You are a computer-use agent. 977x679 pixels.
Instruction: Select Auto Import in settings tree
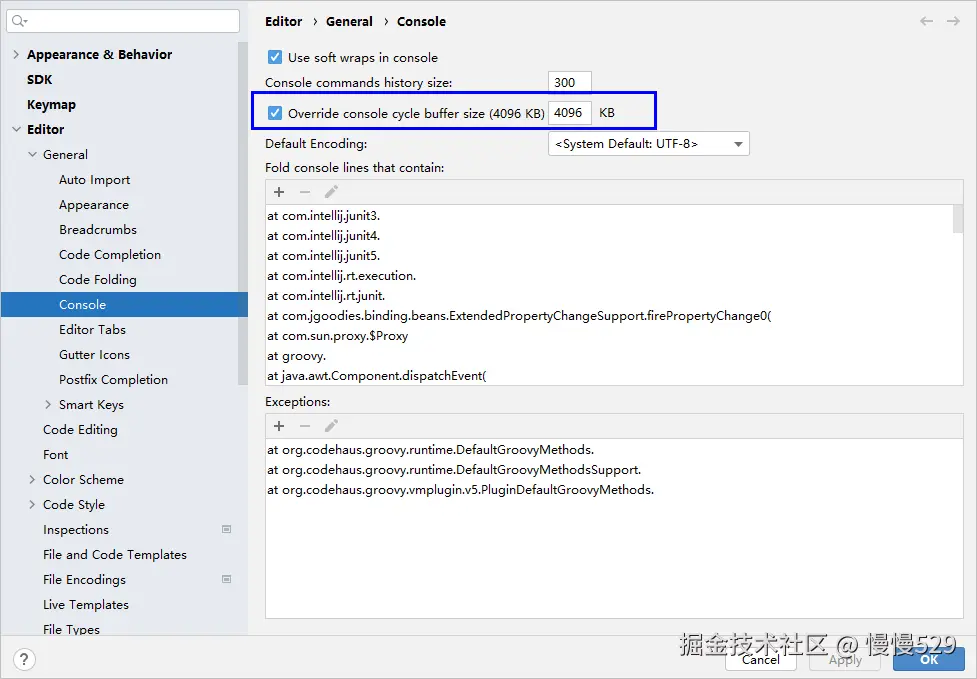pos(95,180)
